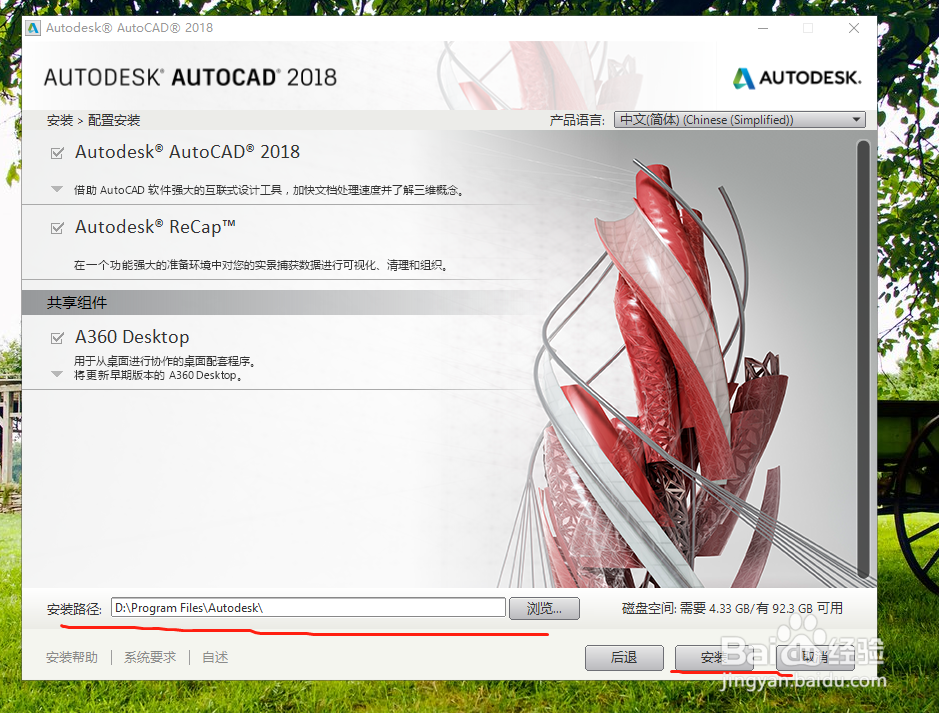Screen dimensions: 939x713
Task: Click the A360 Desktop title text
Action: [x=132, y=337]
